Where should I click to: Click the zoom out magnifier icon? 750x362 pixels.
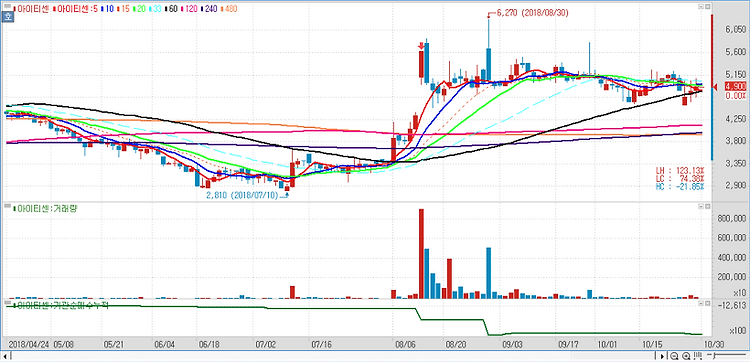tap(674, 356)
